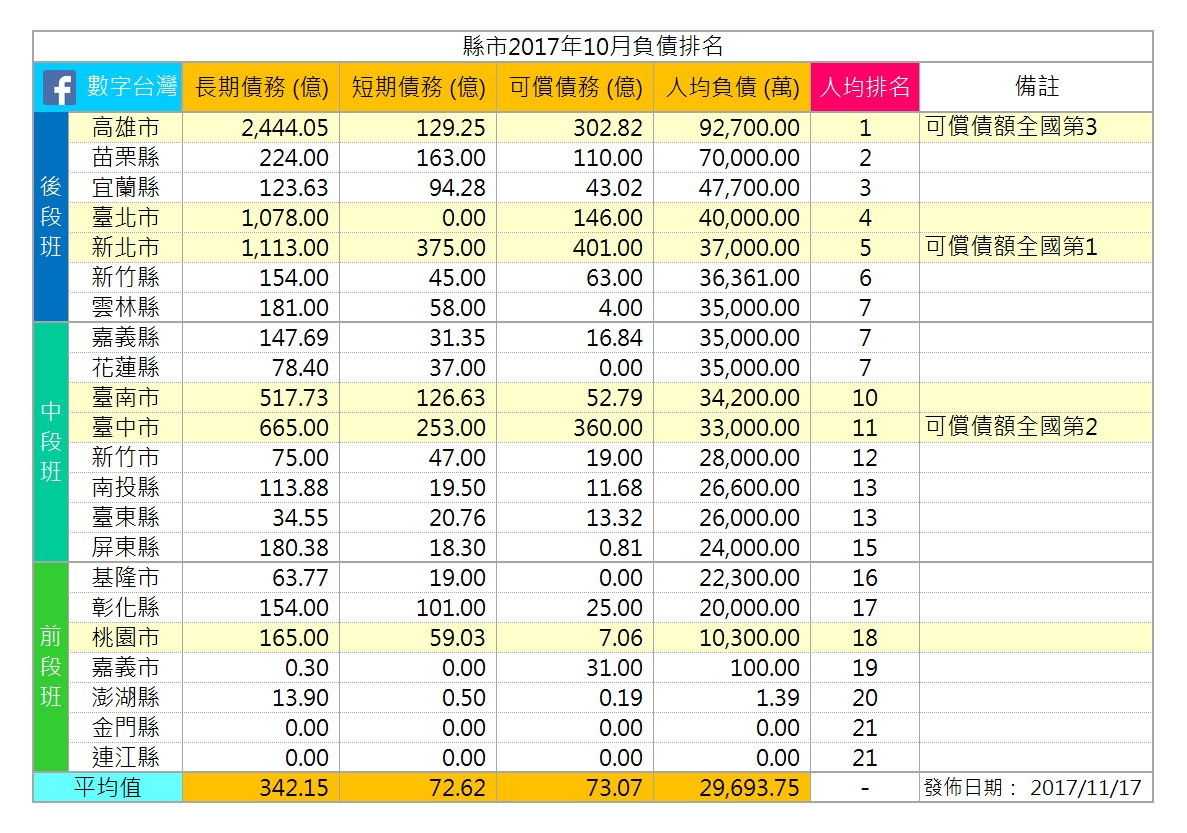1187x833 pixels.
Task: Select the average per-capita value 29,693.75
Action: [749, 788]
